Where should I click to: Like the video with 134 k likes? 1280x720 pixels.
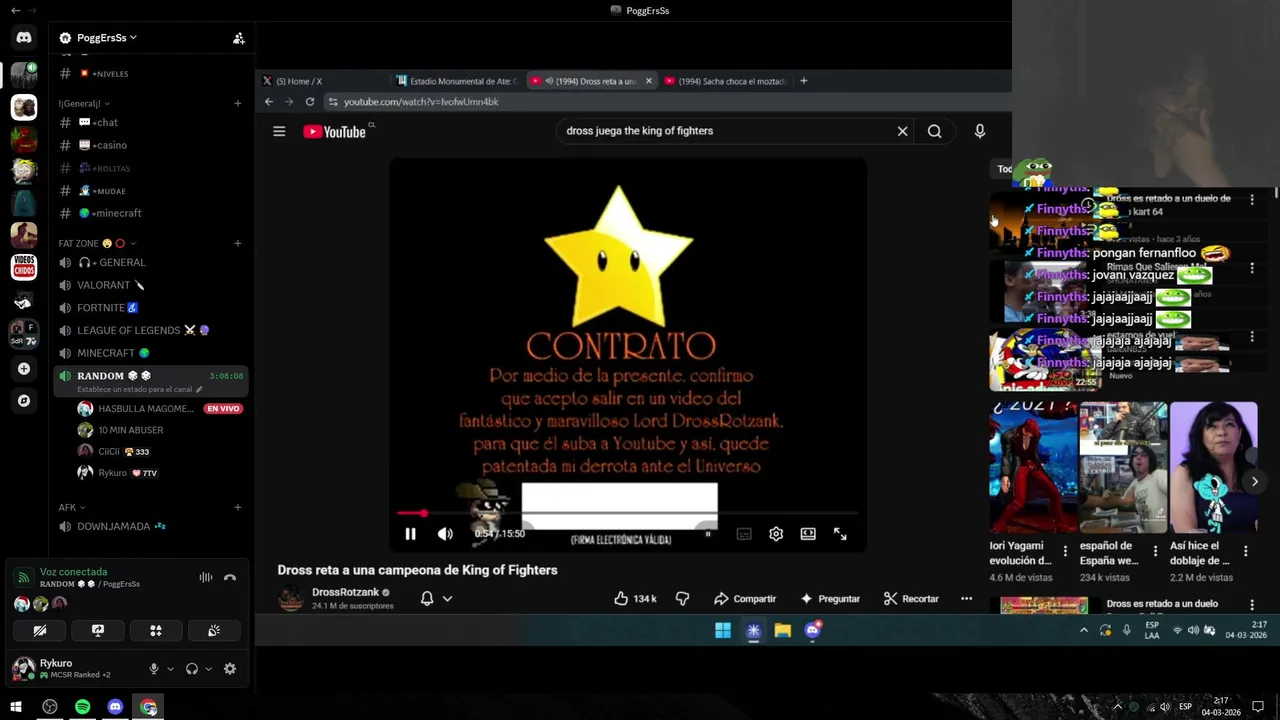(635, 598)
